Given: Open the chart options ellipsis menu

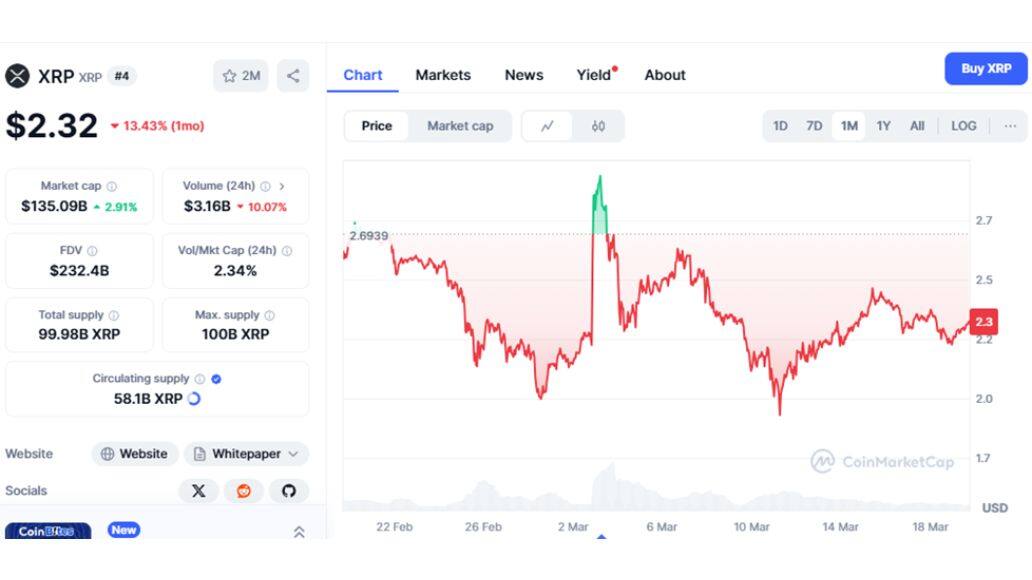Looking at the screenshot, I should click(x=1010, y=126).
